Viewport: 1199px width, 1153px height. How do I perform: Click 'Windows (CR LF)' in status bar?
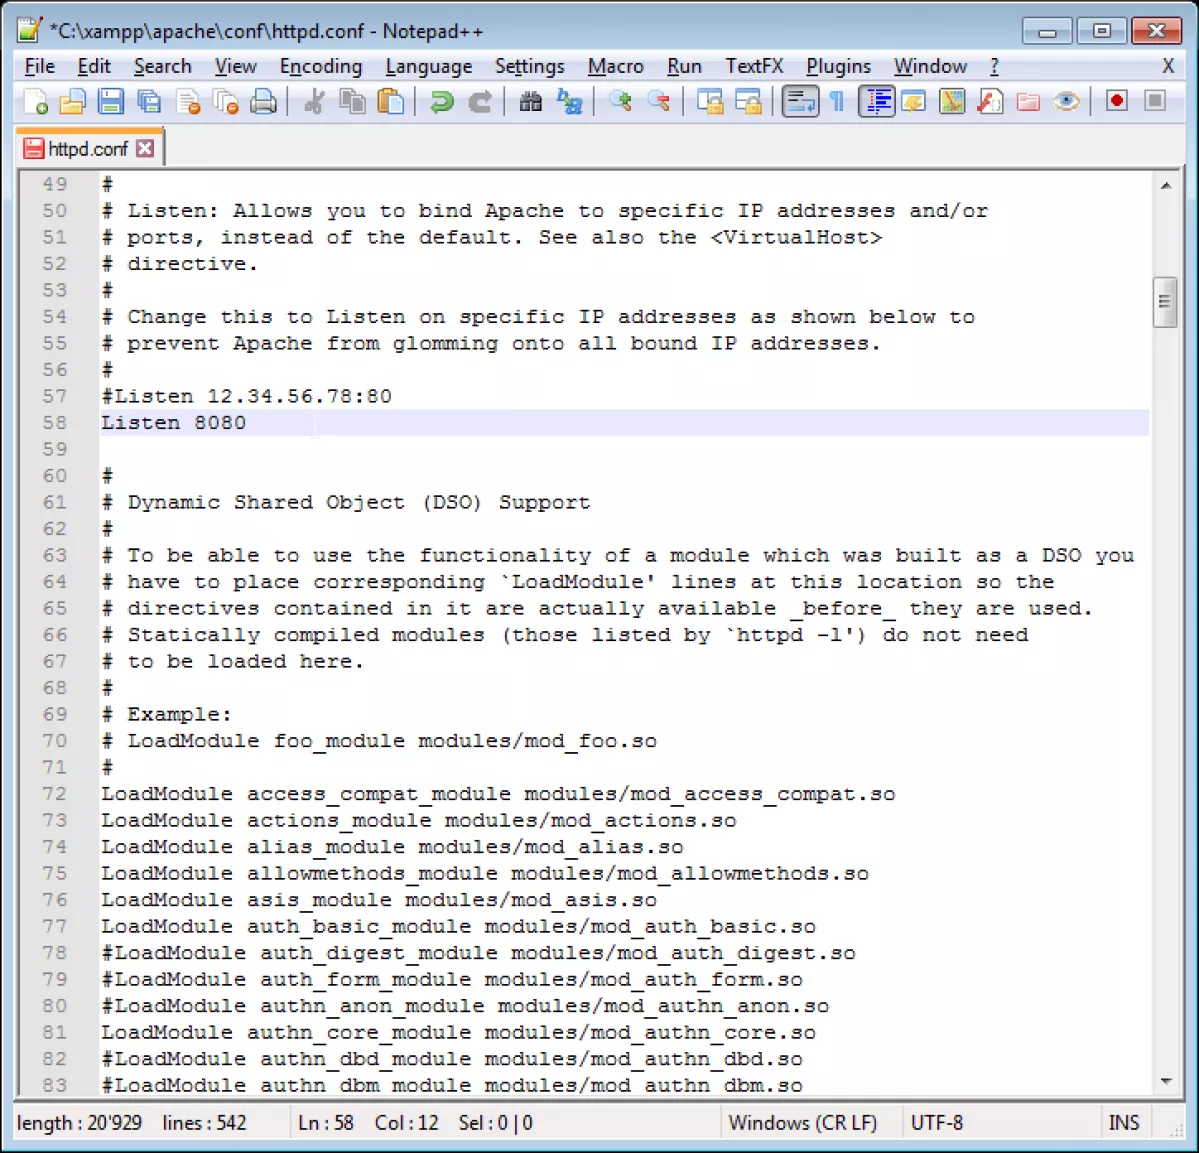tap(802, 1122)
